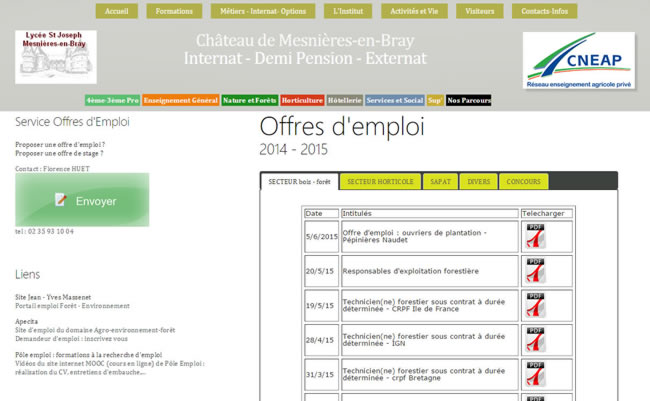Click 'Technicien(ne) forestier ... crpf Bretagne' text
Viewport: 650px width, 401px height.
[x=424, y=374]
